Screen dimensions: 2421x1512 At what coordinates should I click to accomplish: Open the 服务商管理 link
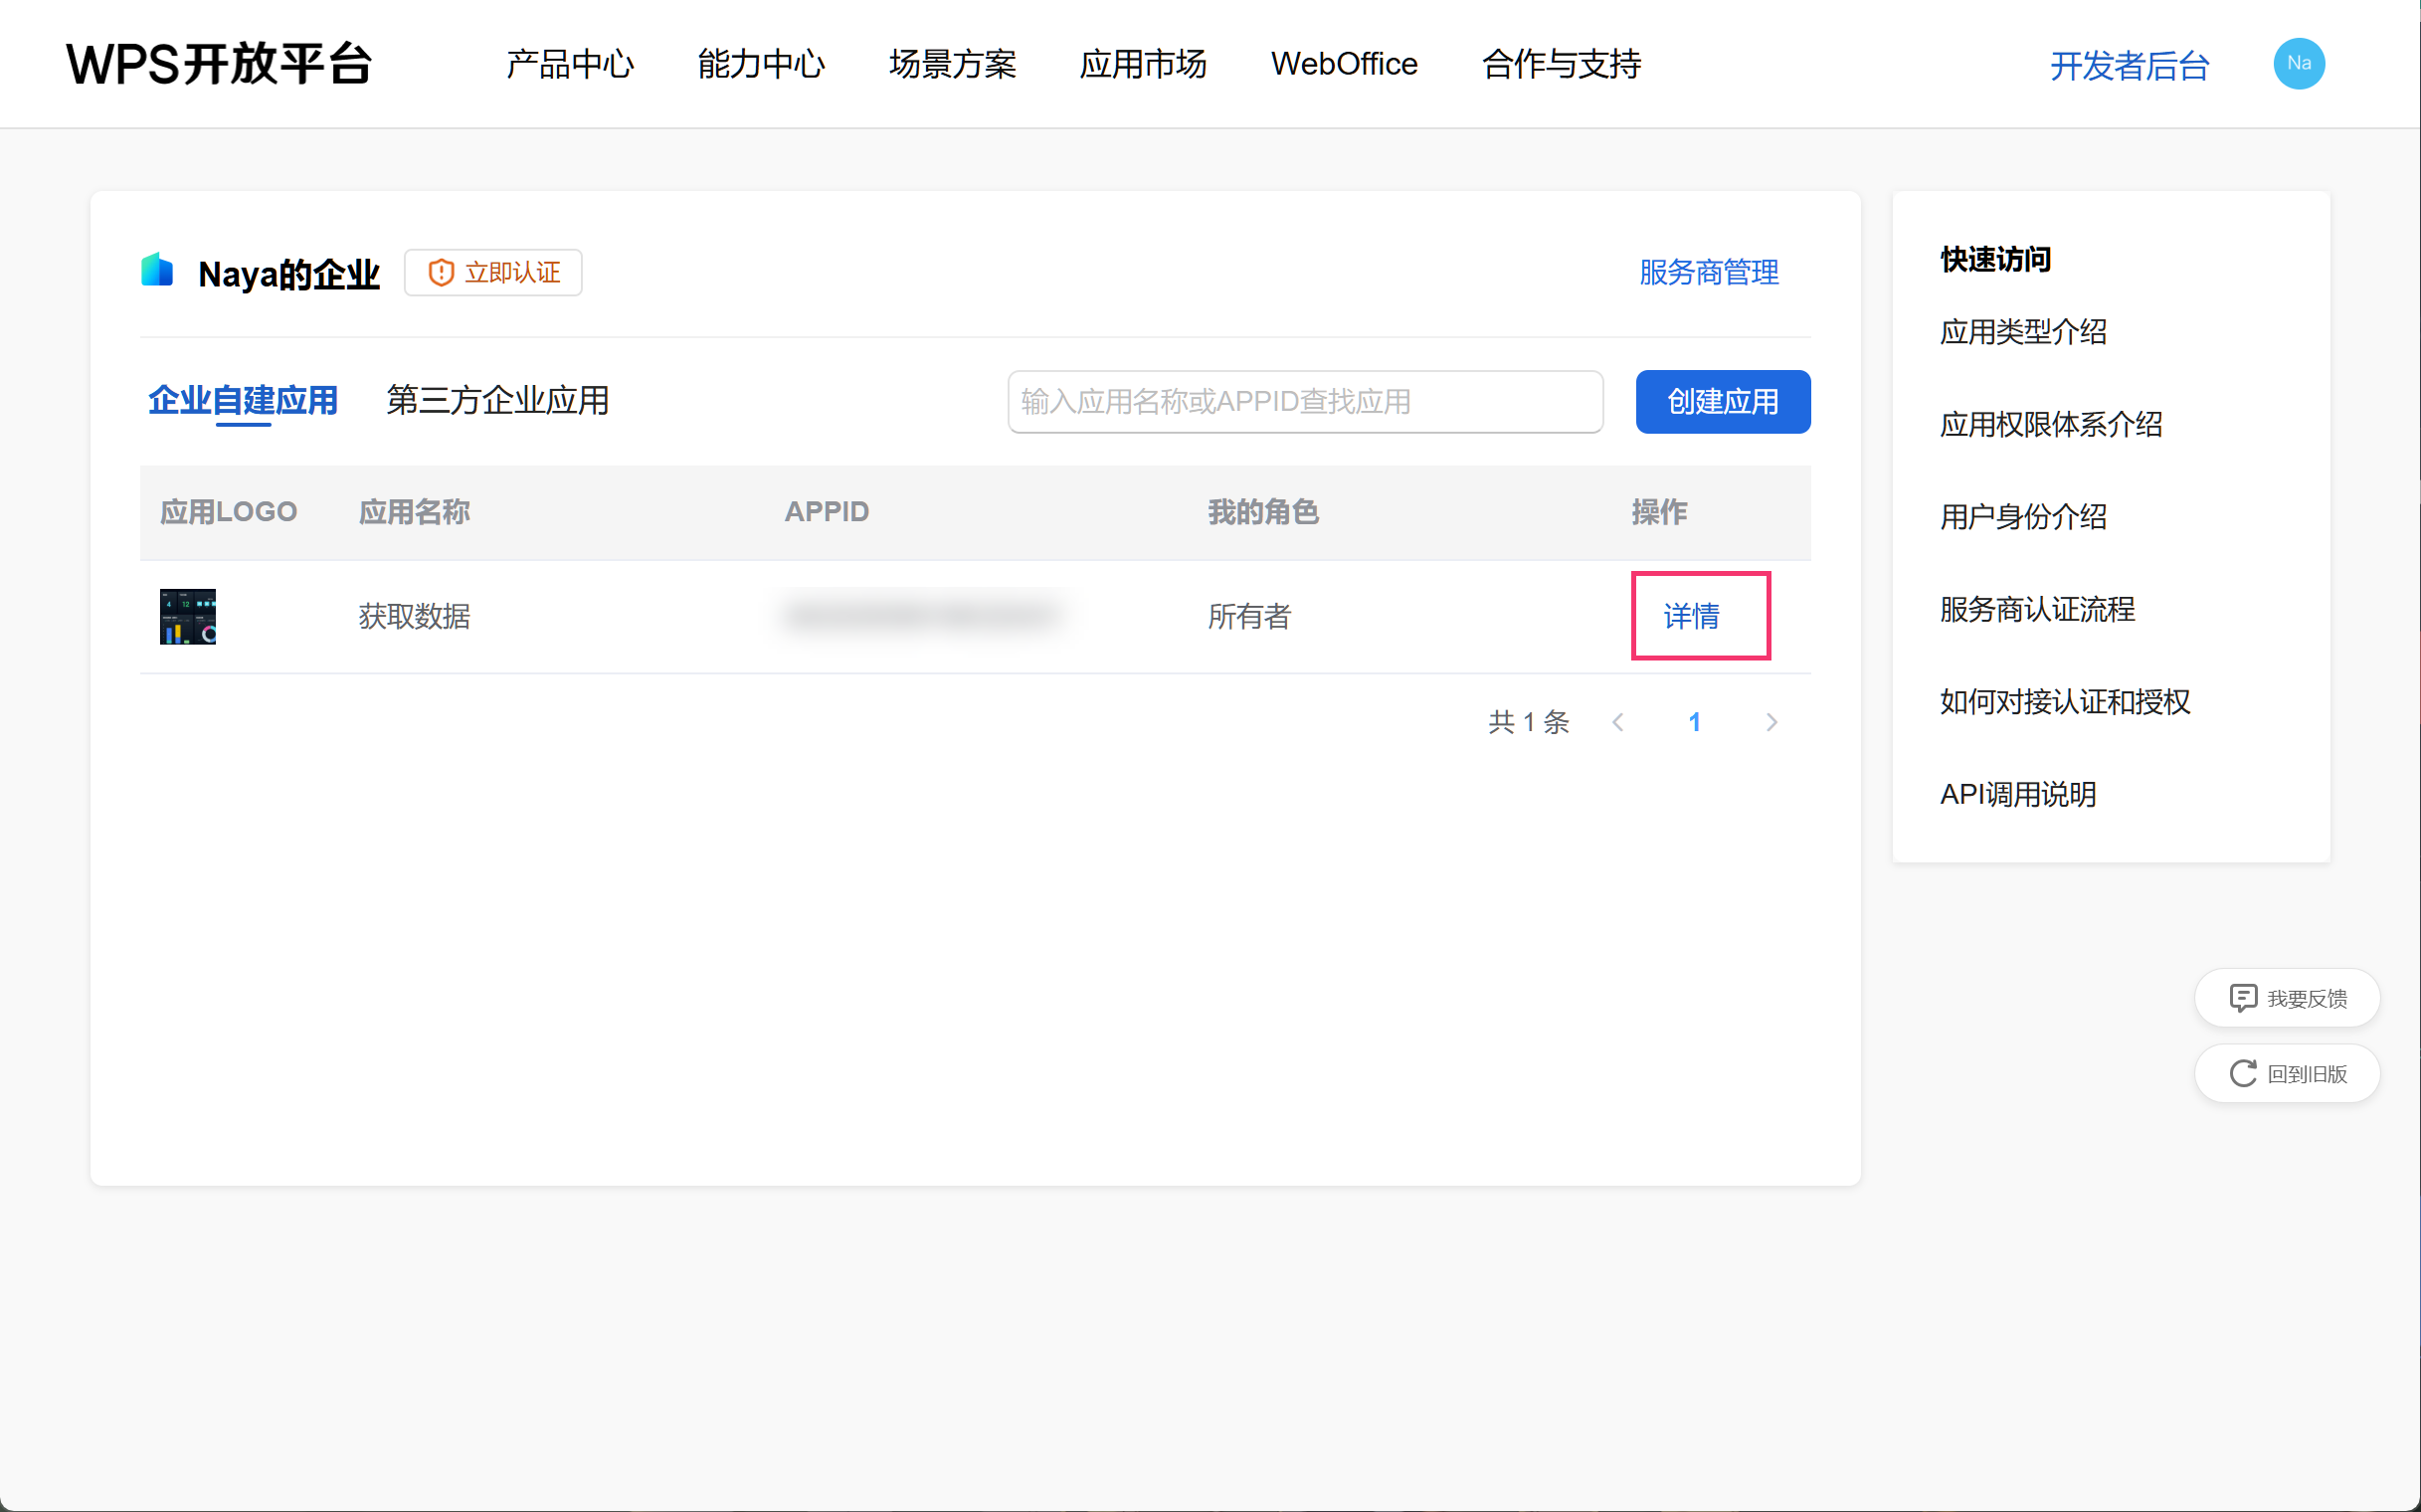point(1708,272)
